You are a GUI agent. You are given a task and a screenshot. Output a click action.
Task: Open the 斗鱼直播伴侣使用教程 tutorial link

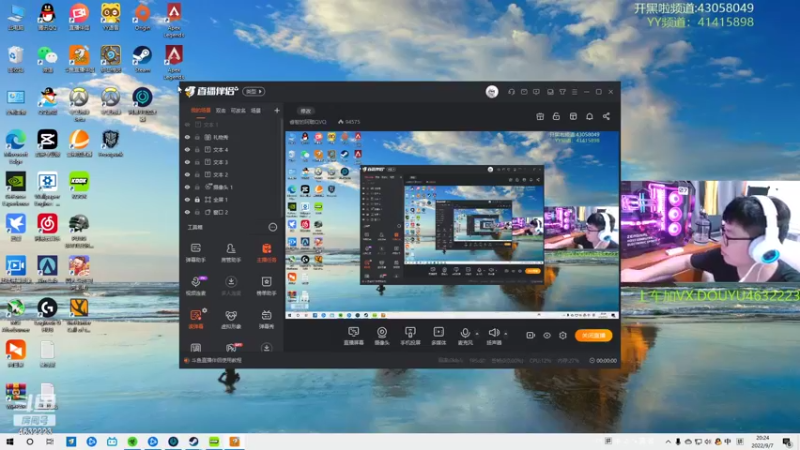coord(216,360)
